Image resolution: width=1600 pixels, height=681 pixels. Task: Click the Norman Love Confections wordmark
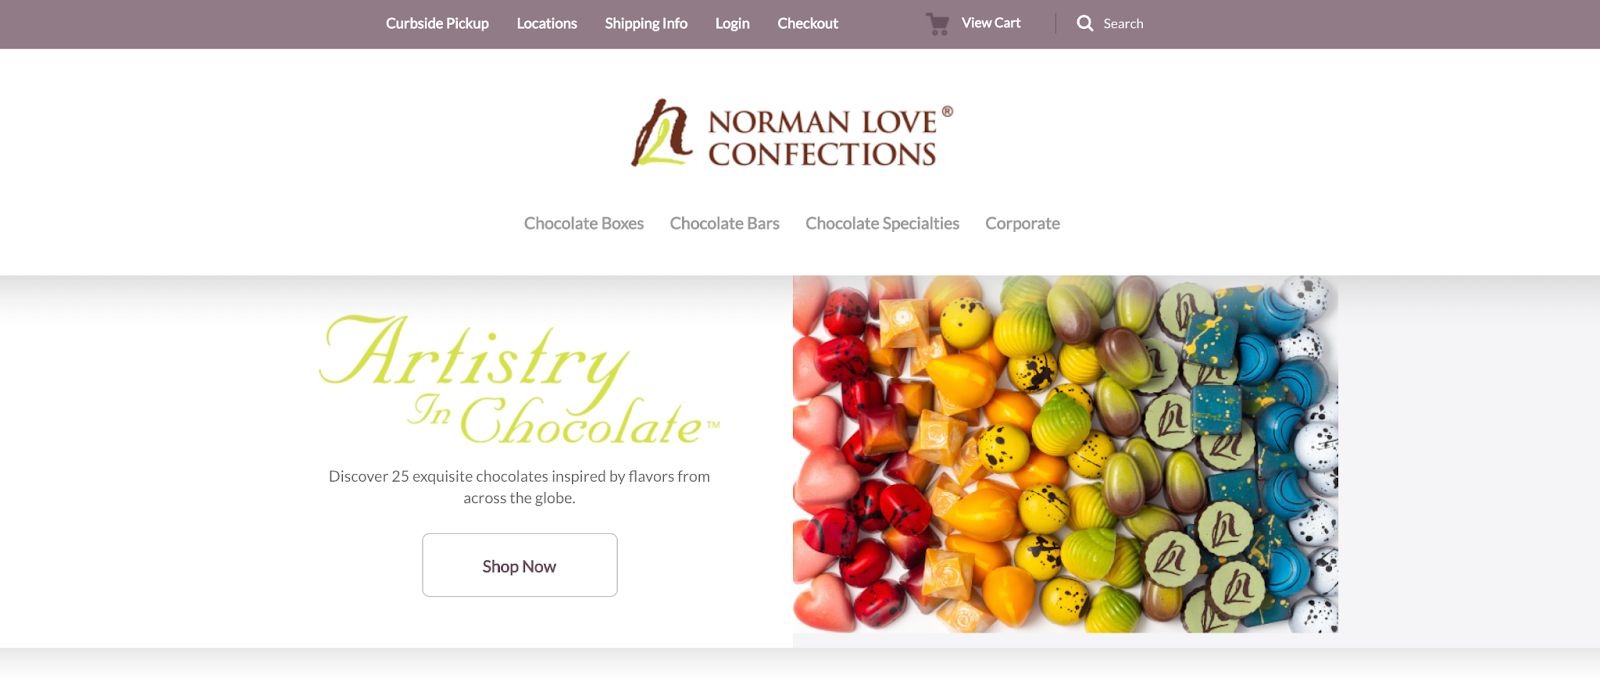823,137
